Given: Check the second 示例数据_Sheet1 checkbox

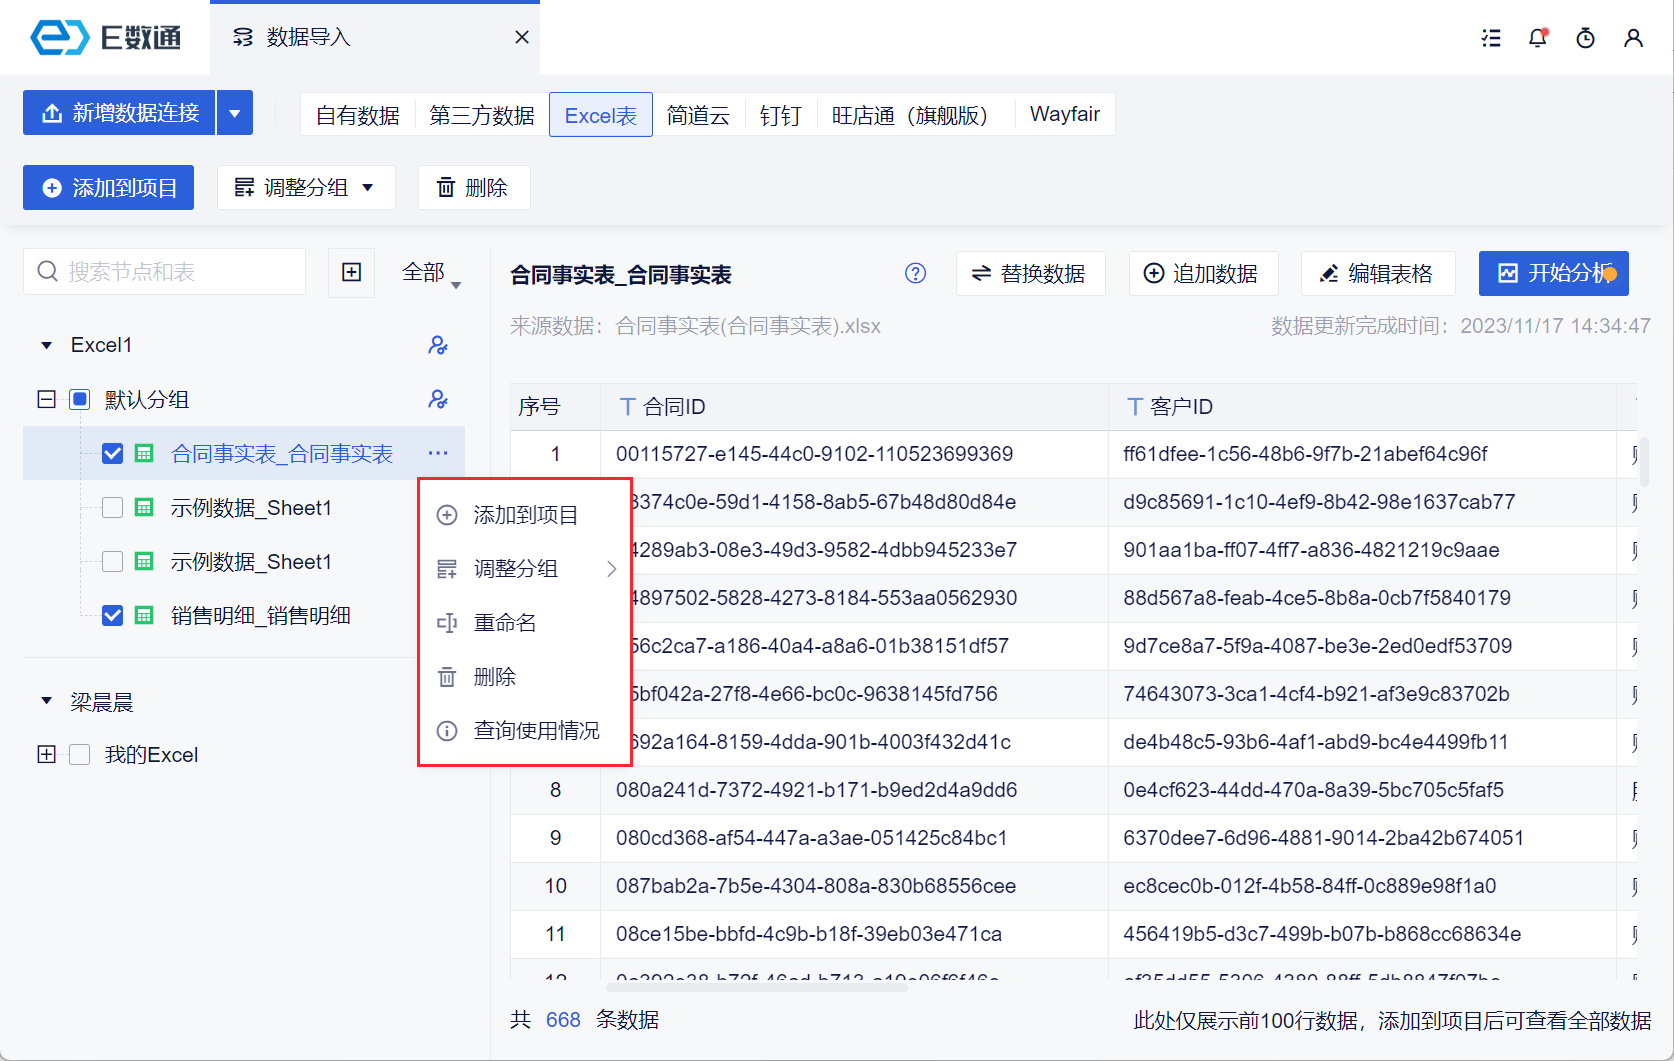Looking at the screenshot, I should click(112, 561).
